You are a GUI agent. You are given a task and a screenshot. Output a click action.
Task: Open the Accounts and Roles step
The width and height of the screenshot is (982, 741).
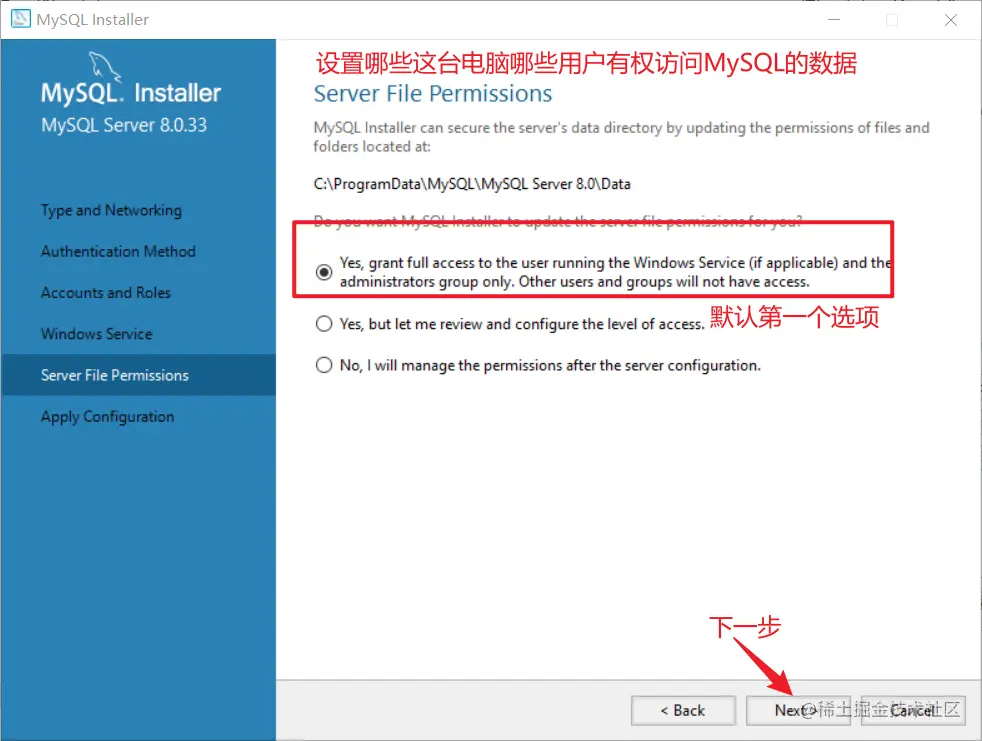point(106,293)
